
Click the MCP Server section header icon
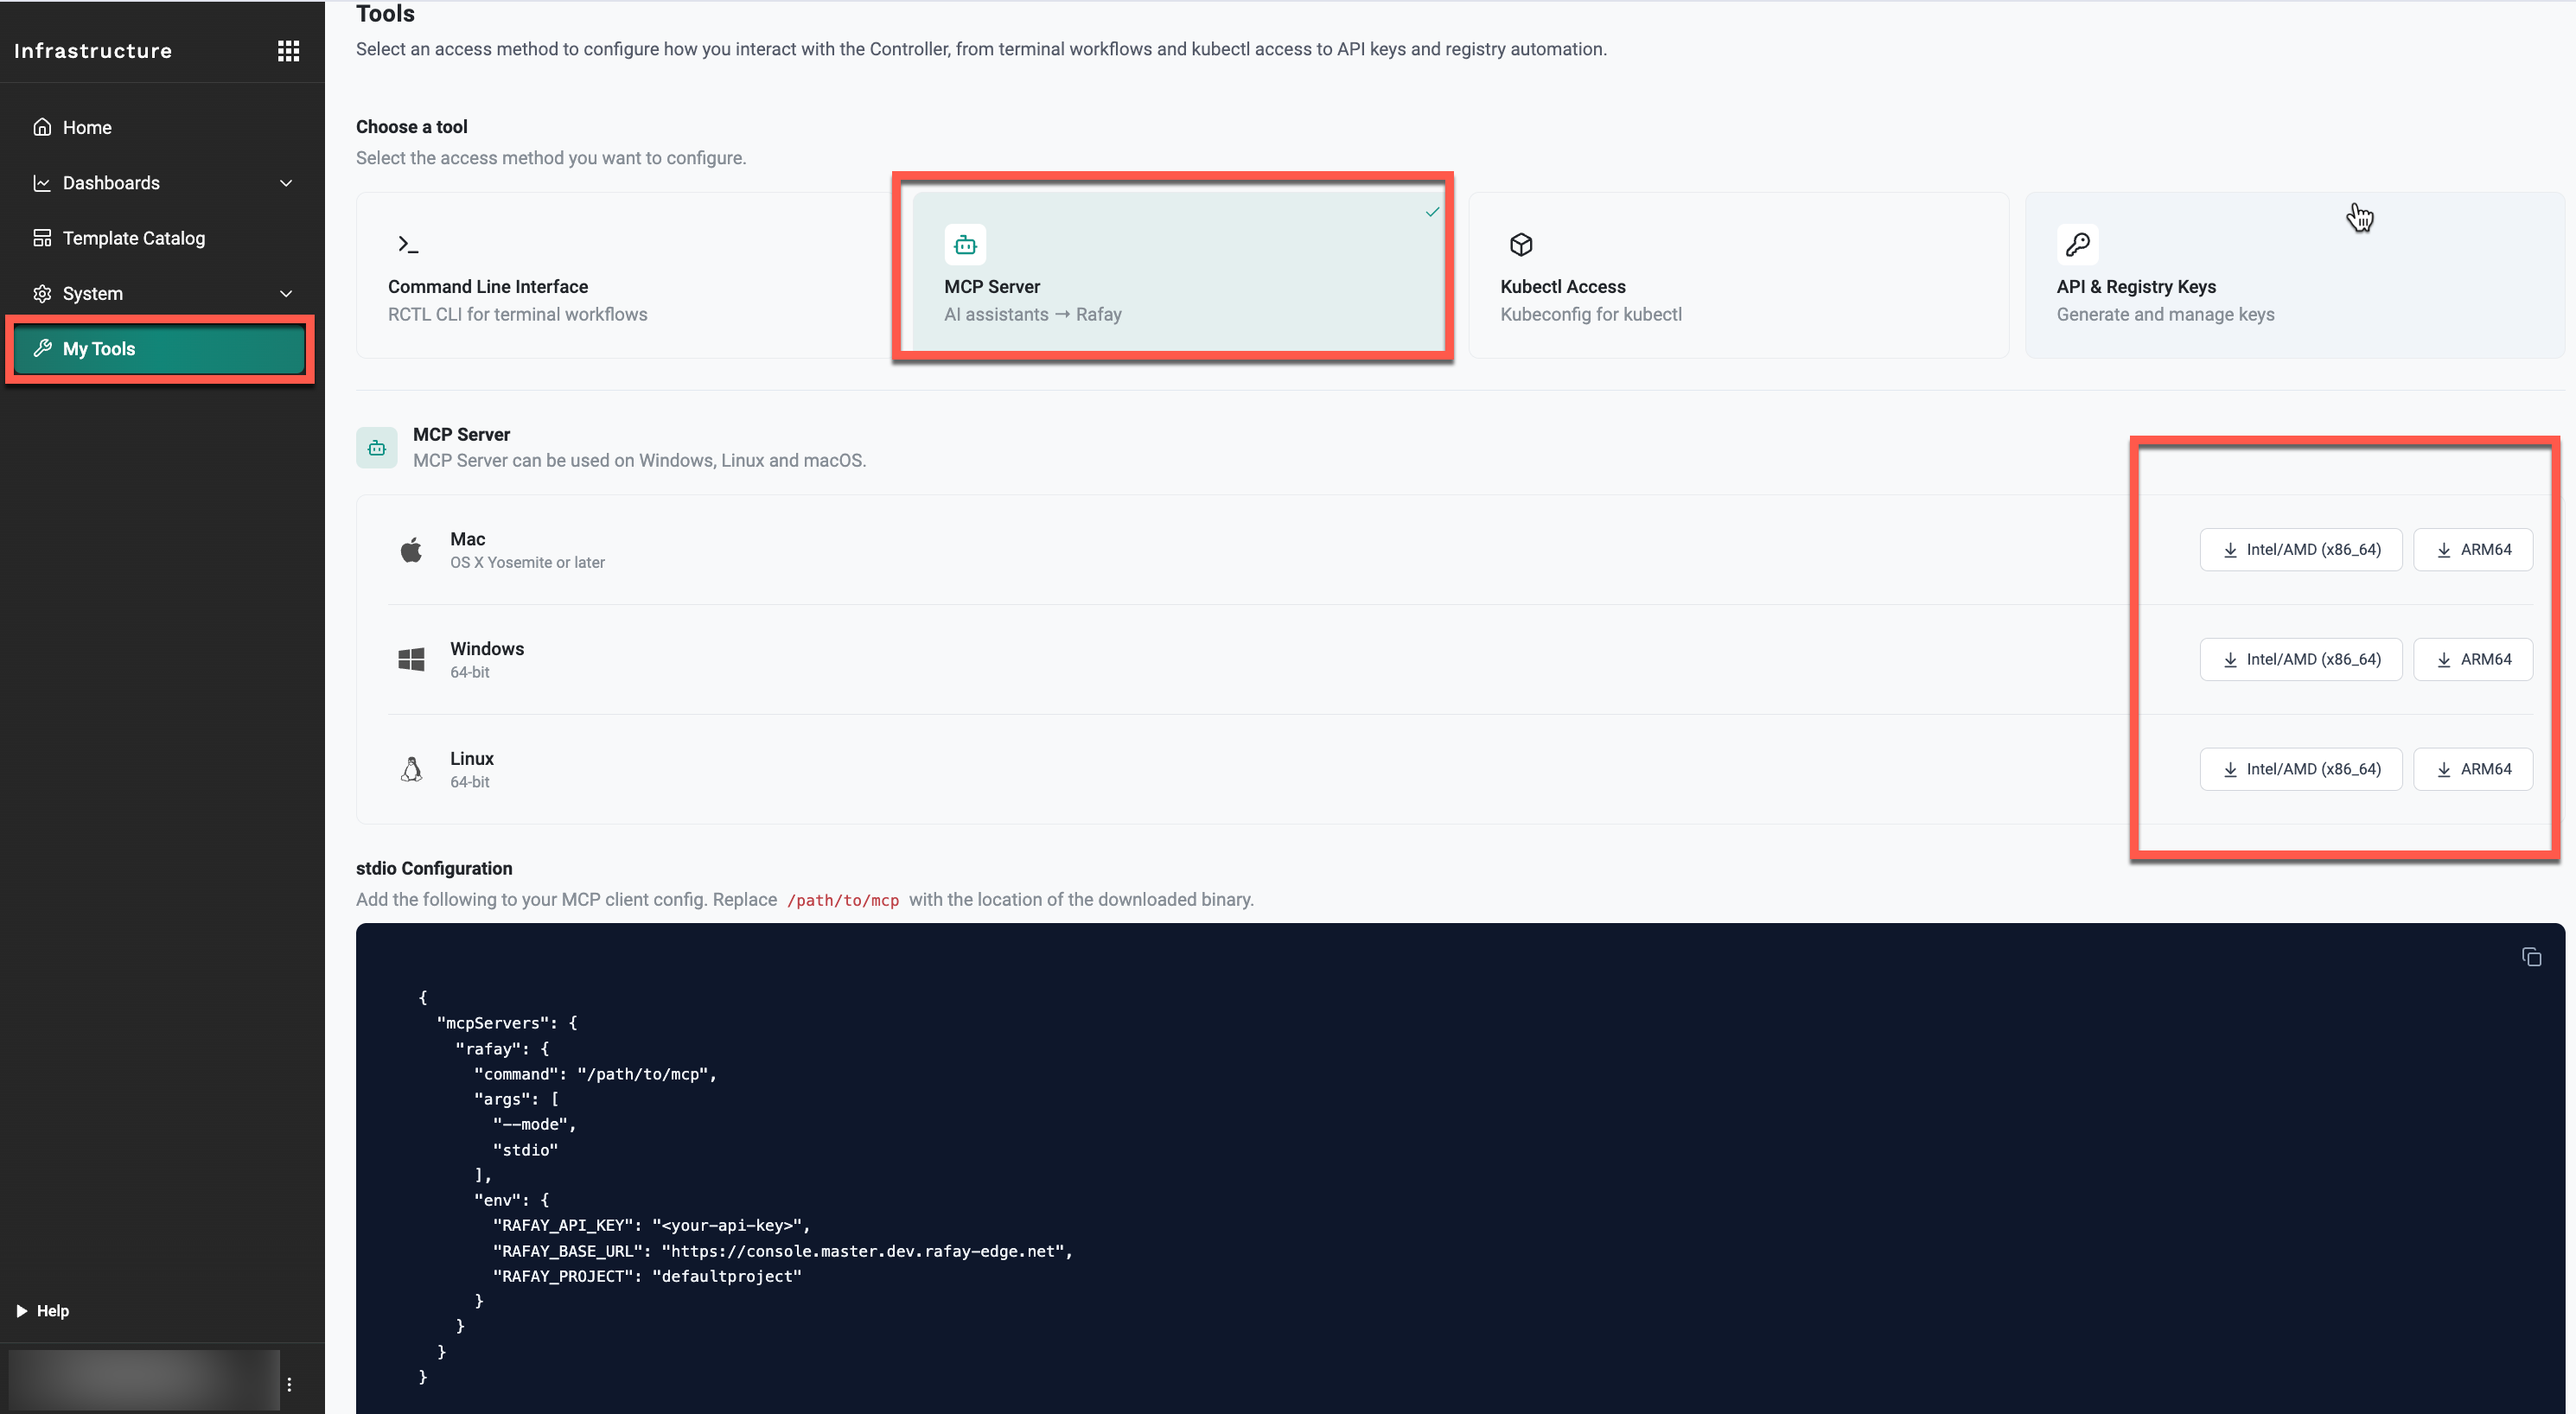pos(377,448)
